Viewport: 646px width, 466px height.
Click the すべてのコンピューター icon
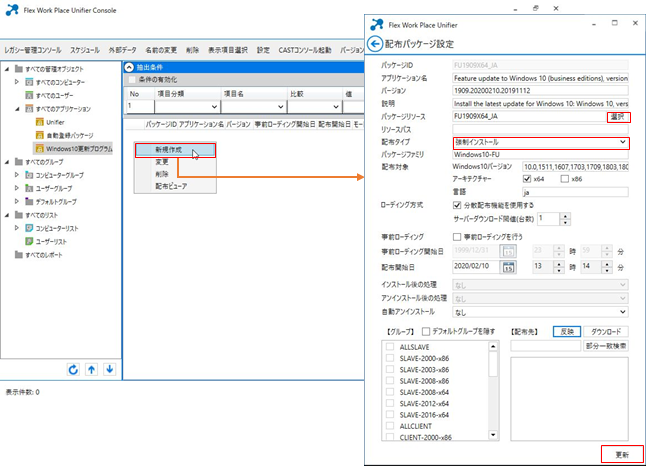(x=29, y=82)
